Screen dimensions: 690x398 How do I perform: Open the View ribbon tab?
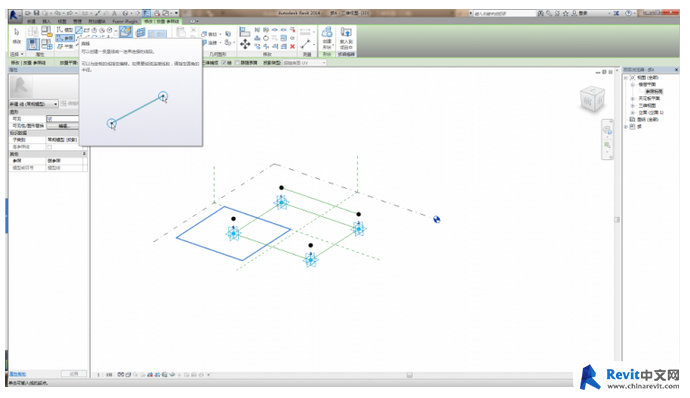point(62,22)
